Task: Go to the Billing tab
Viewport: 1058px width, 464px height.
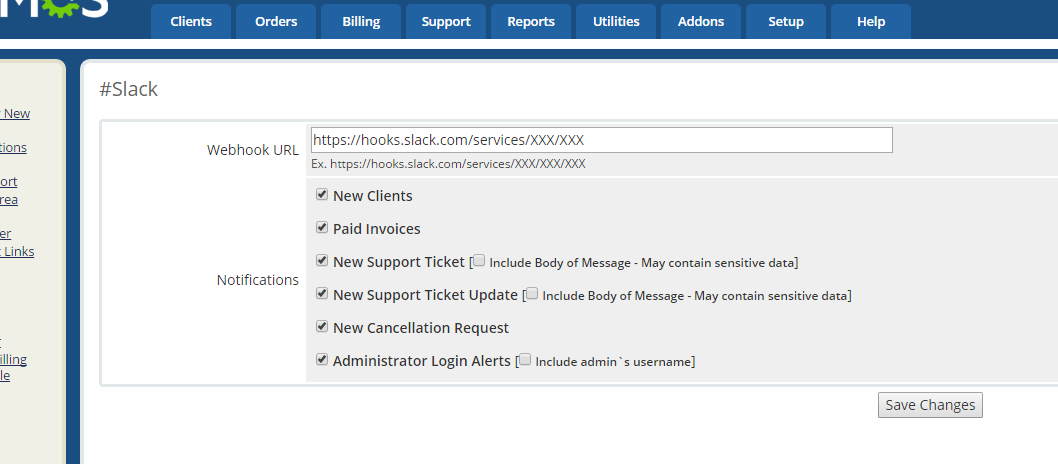Action: [361, 21]
